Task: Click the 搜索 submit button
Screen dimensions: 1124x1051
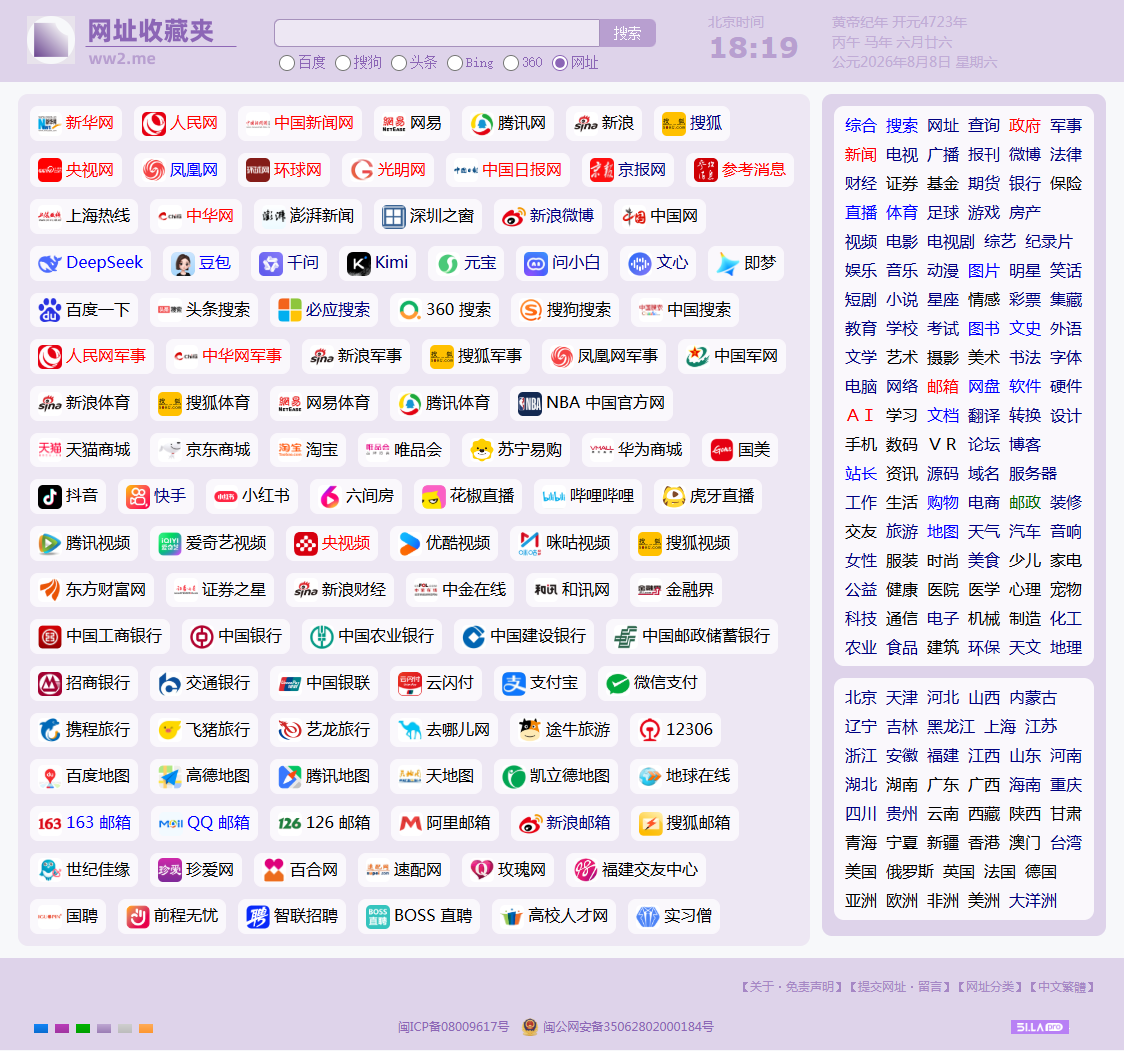Action: pos(627,33)
